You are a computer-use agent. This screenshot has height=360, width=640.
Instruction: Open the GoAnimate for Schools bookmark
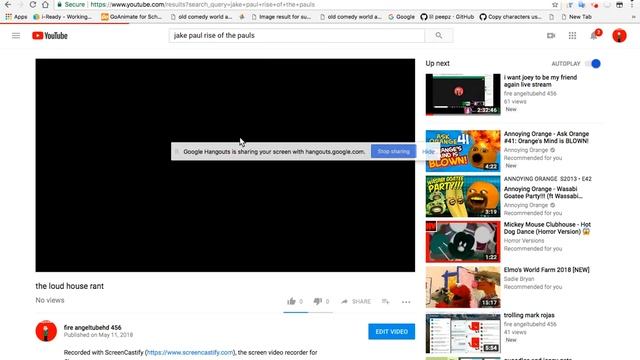(131, 17)
